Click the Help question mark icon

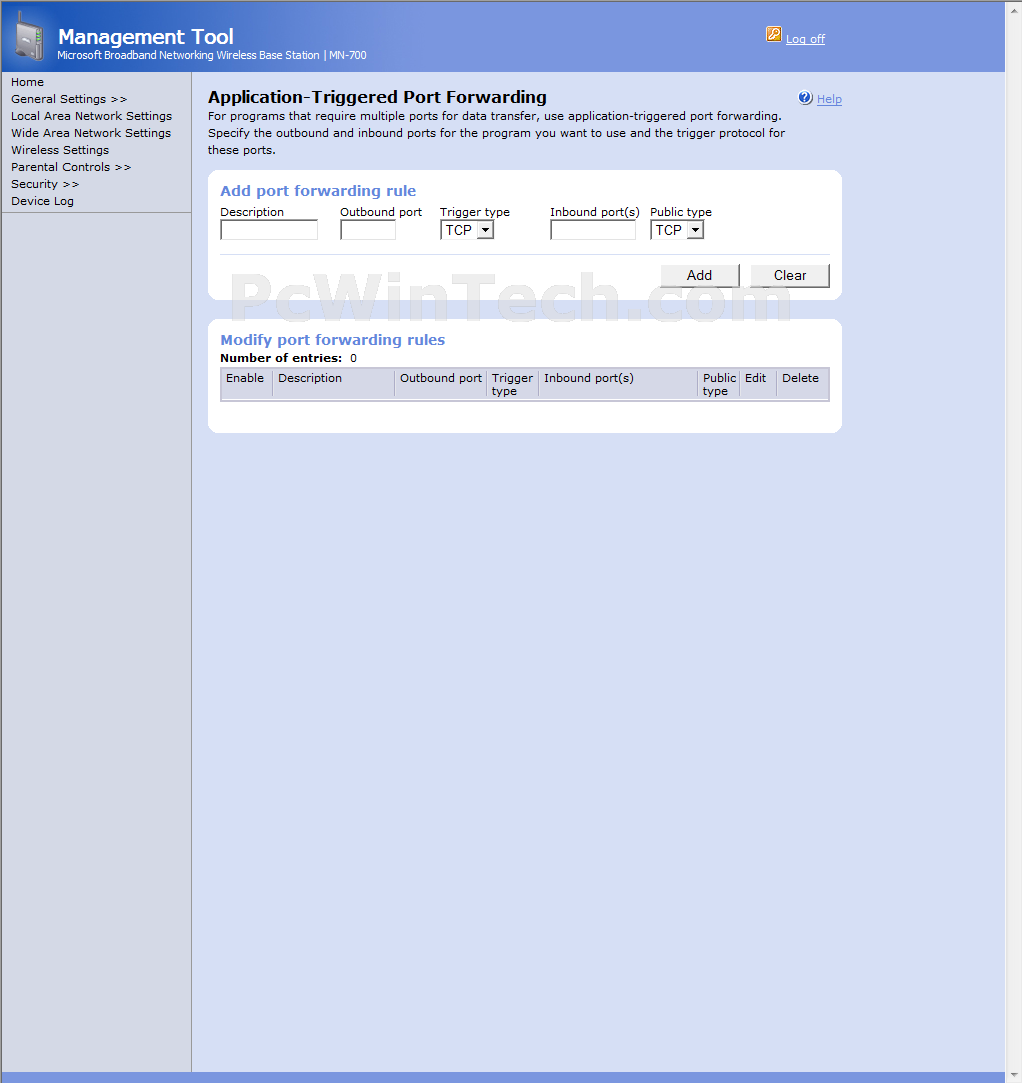coord(805,98)
